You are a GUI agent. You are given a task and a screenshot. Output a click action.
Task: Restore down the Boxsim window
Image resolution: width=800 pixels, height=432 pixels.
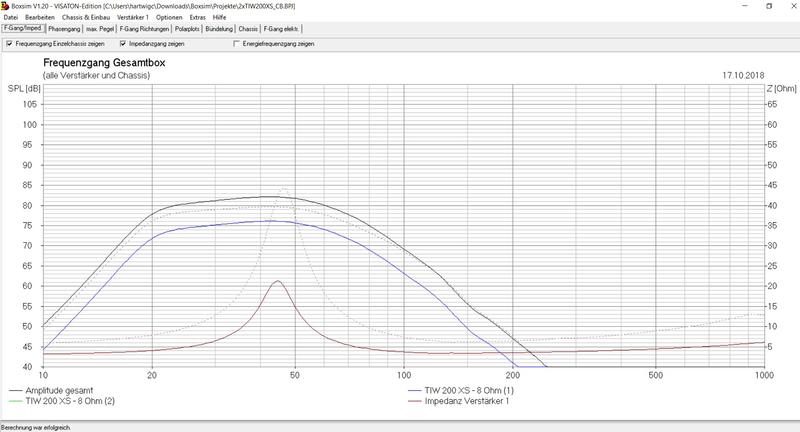[769, 6]
